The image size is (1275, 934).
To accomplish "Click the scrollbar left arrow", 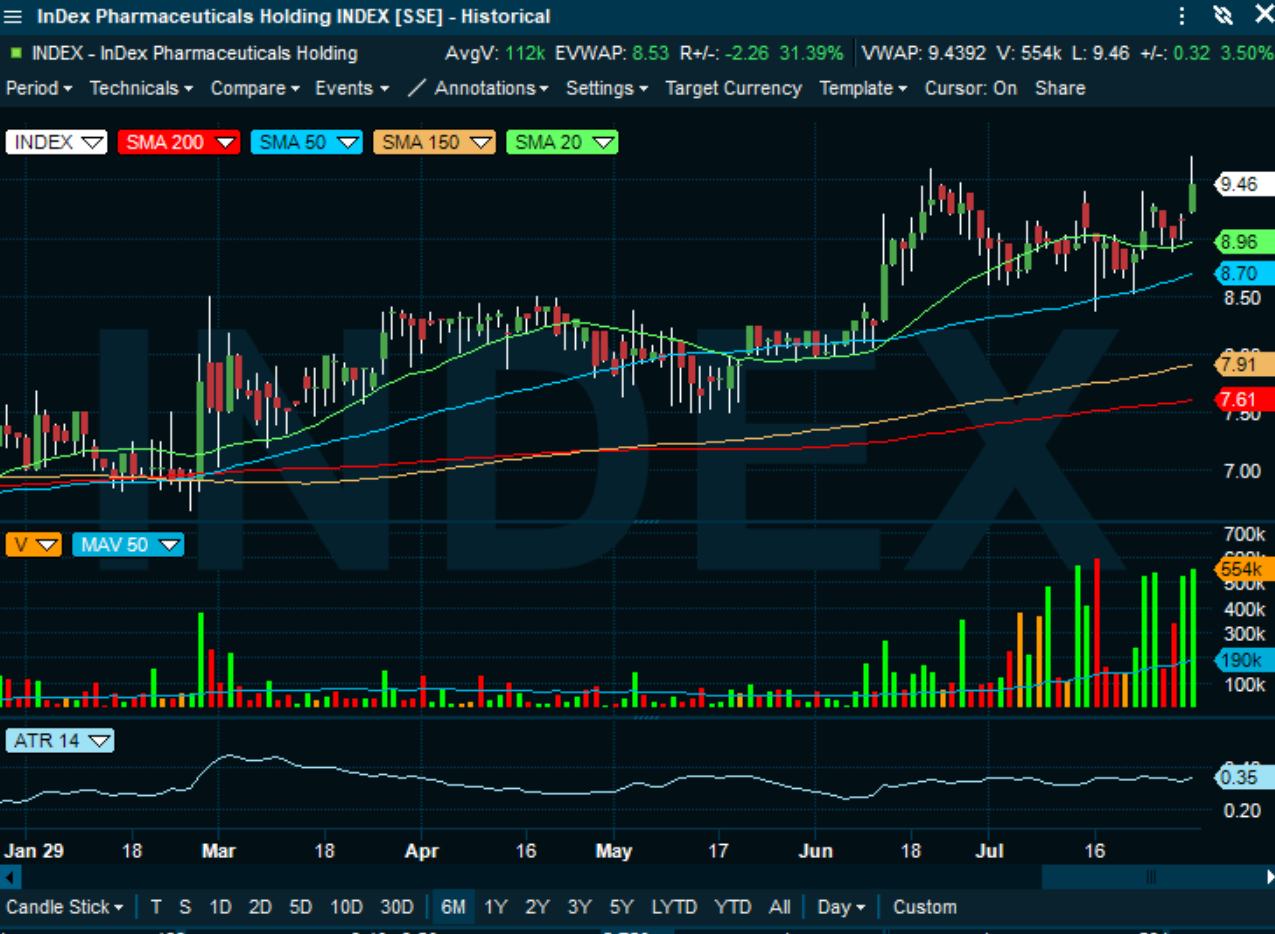I will click(9, 877).
